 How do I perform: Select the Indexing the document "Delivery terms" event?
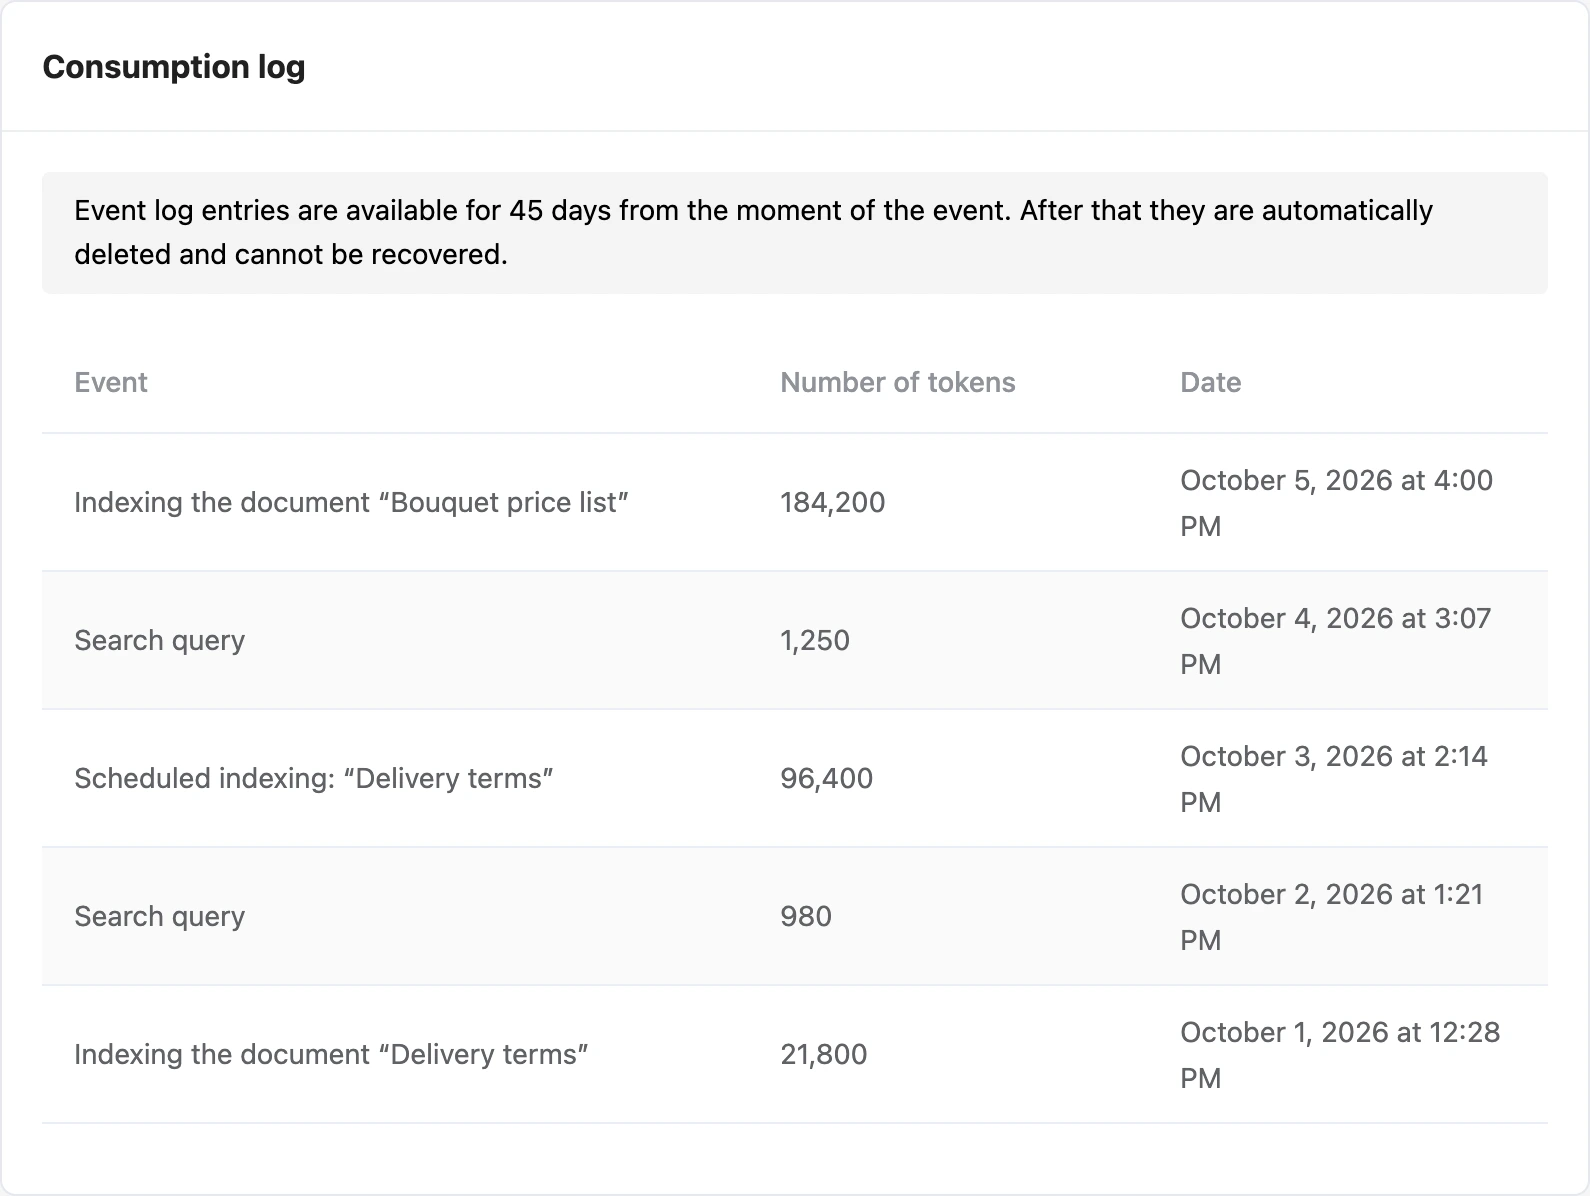(x=331, y=1054)
